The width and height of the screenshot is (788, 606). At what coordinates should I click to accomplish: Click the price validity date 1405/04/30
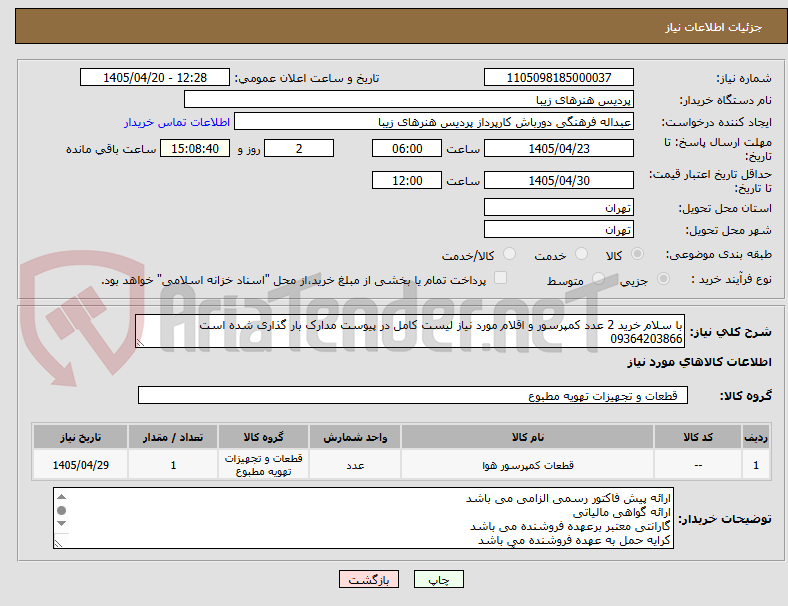(559, 180)
